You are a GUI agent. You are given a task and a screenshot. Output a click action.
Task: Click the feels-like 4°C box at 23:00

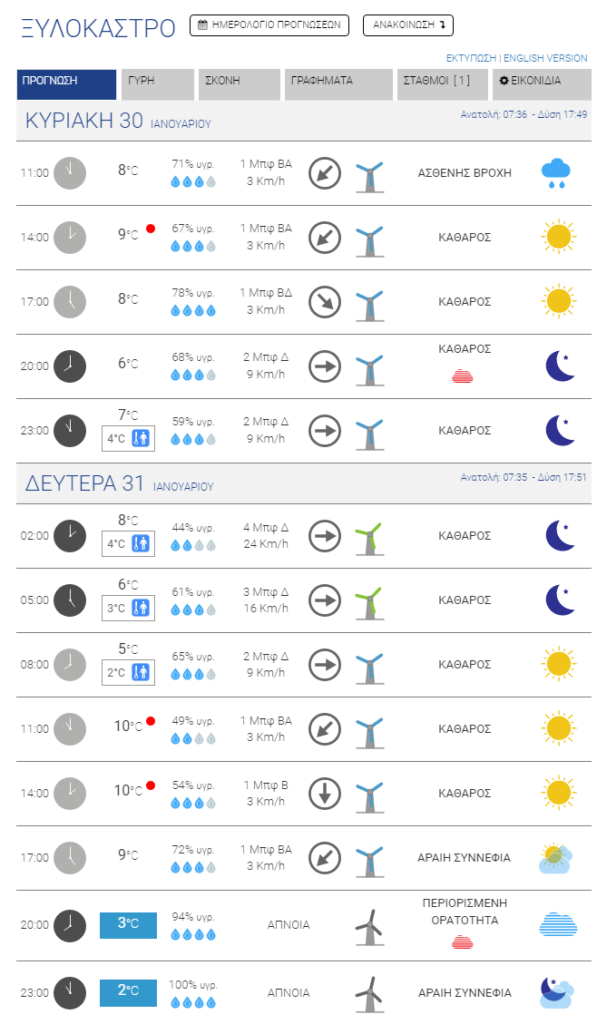(128, 438)
